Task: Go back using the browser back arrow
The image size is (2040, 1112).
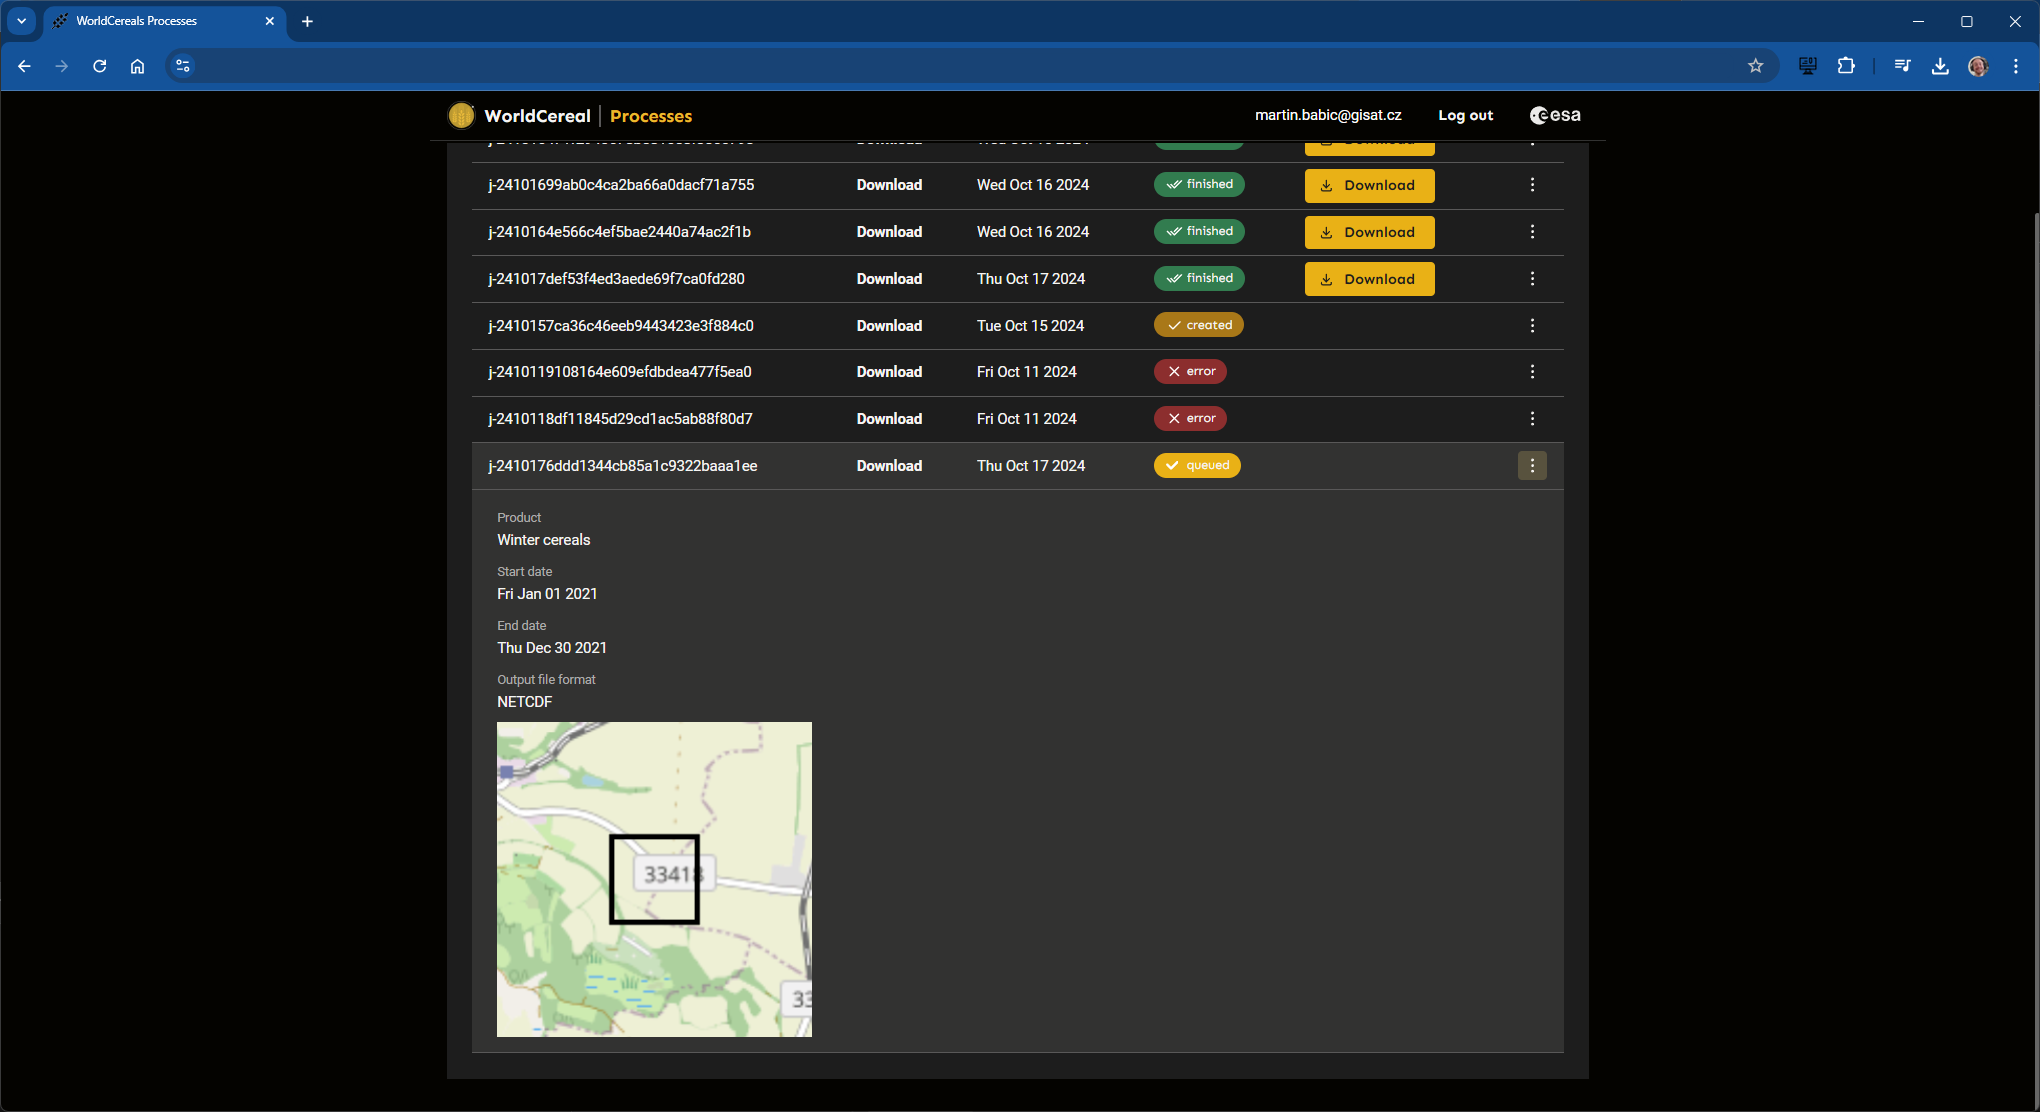Action: click(24, 66)
